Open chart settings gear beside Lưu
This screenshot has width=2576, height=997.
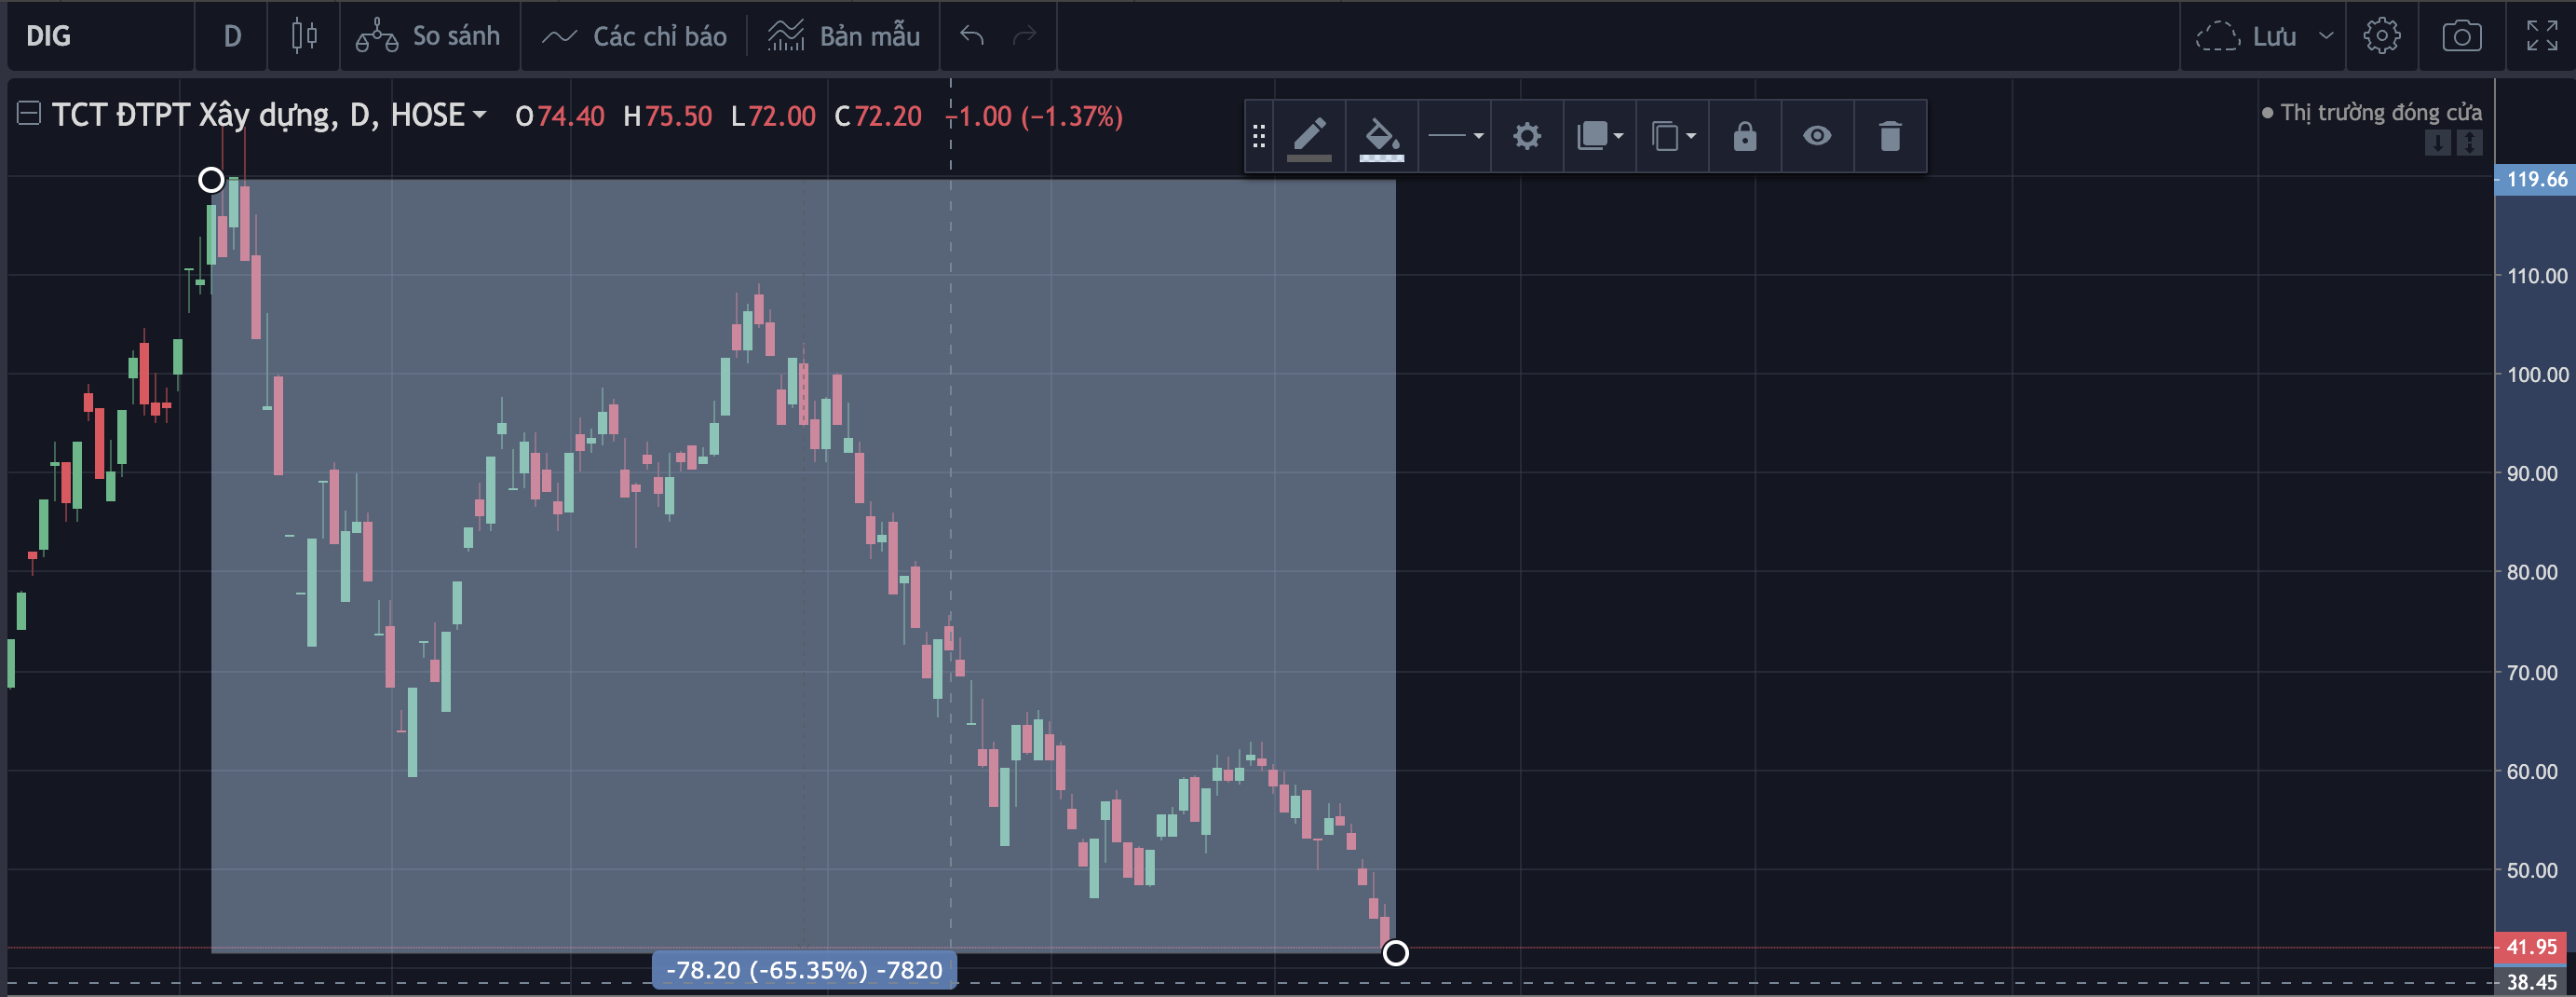pos(2381,36)
